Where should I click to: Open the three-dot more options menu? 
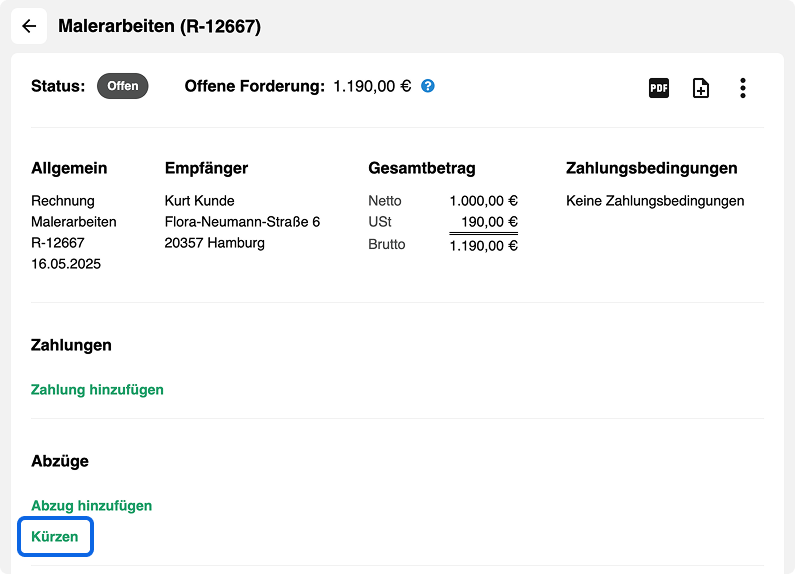tap(743, 88)
